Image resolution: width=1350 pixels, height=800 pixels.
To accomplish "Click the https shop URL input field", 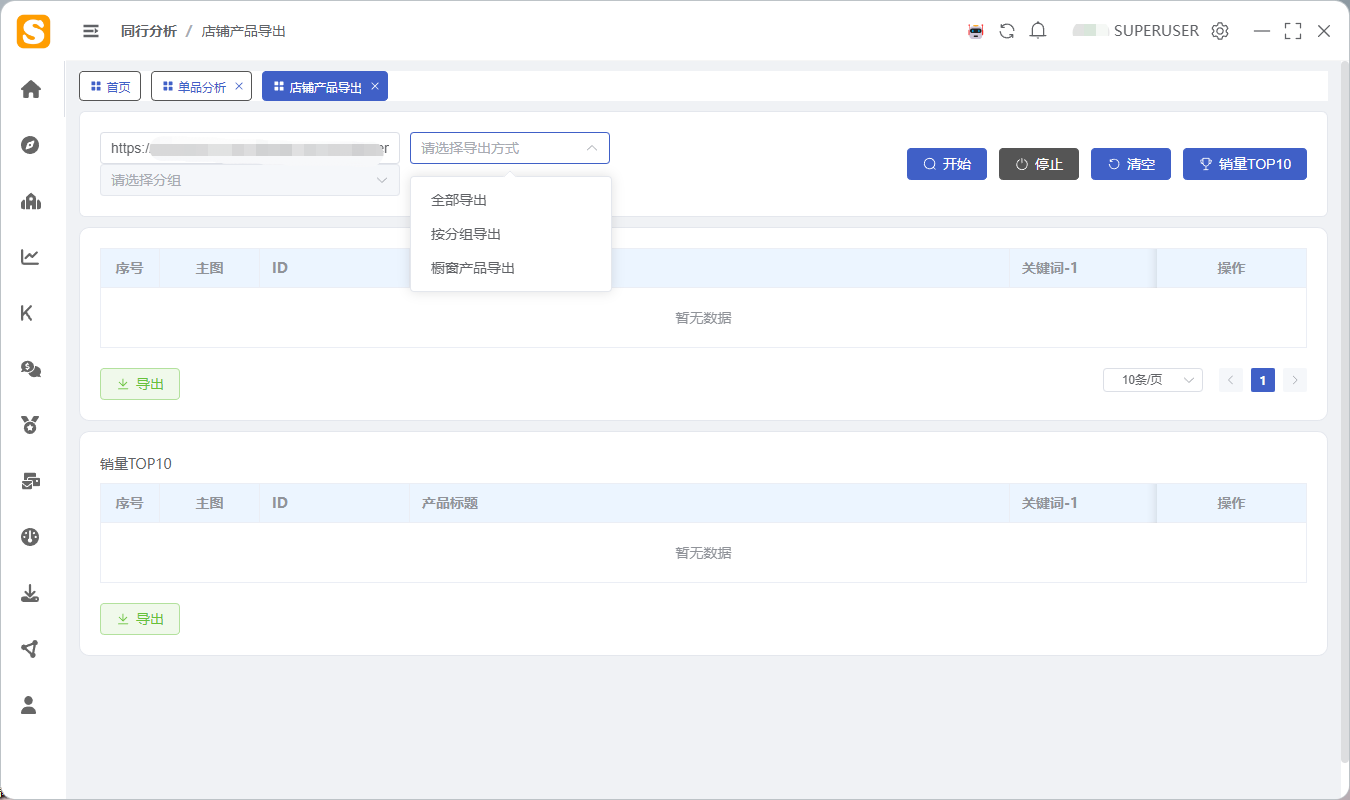I will tap(250, 148).
